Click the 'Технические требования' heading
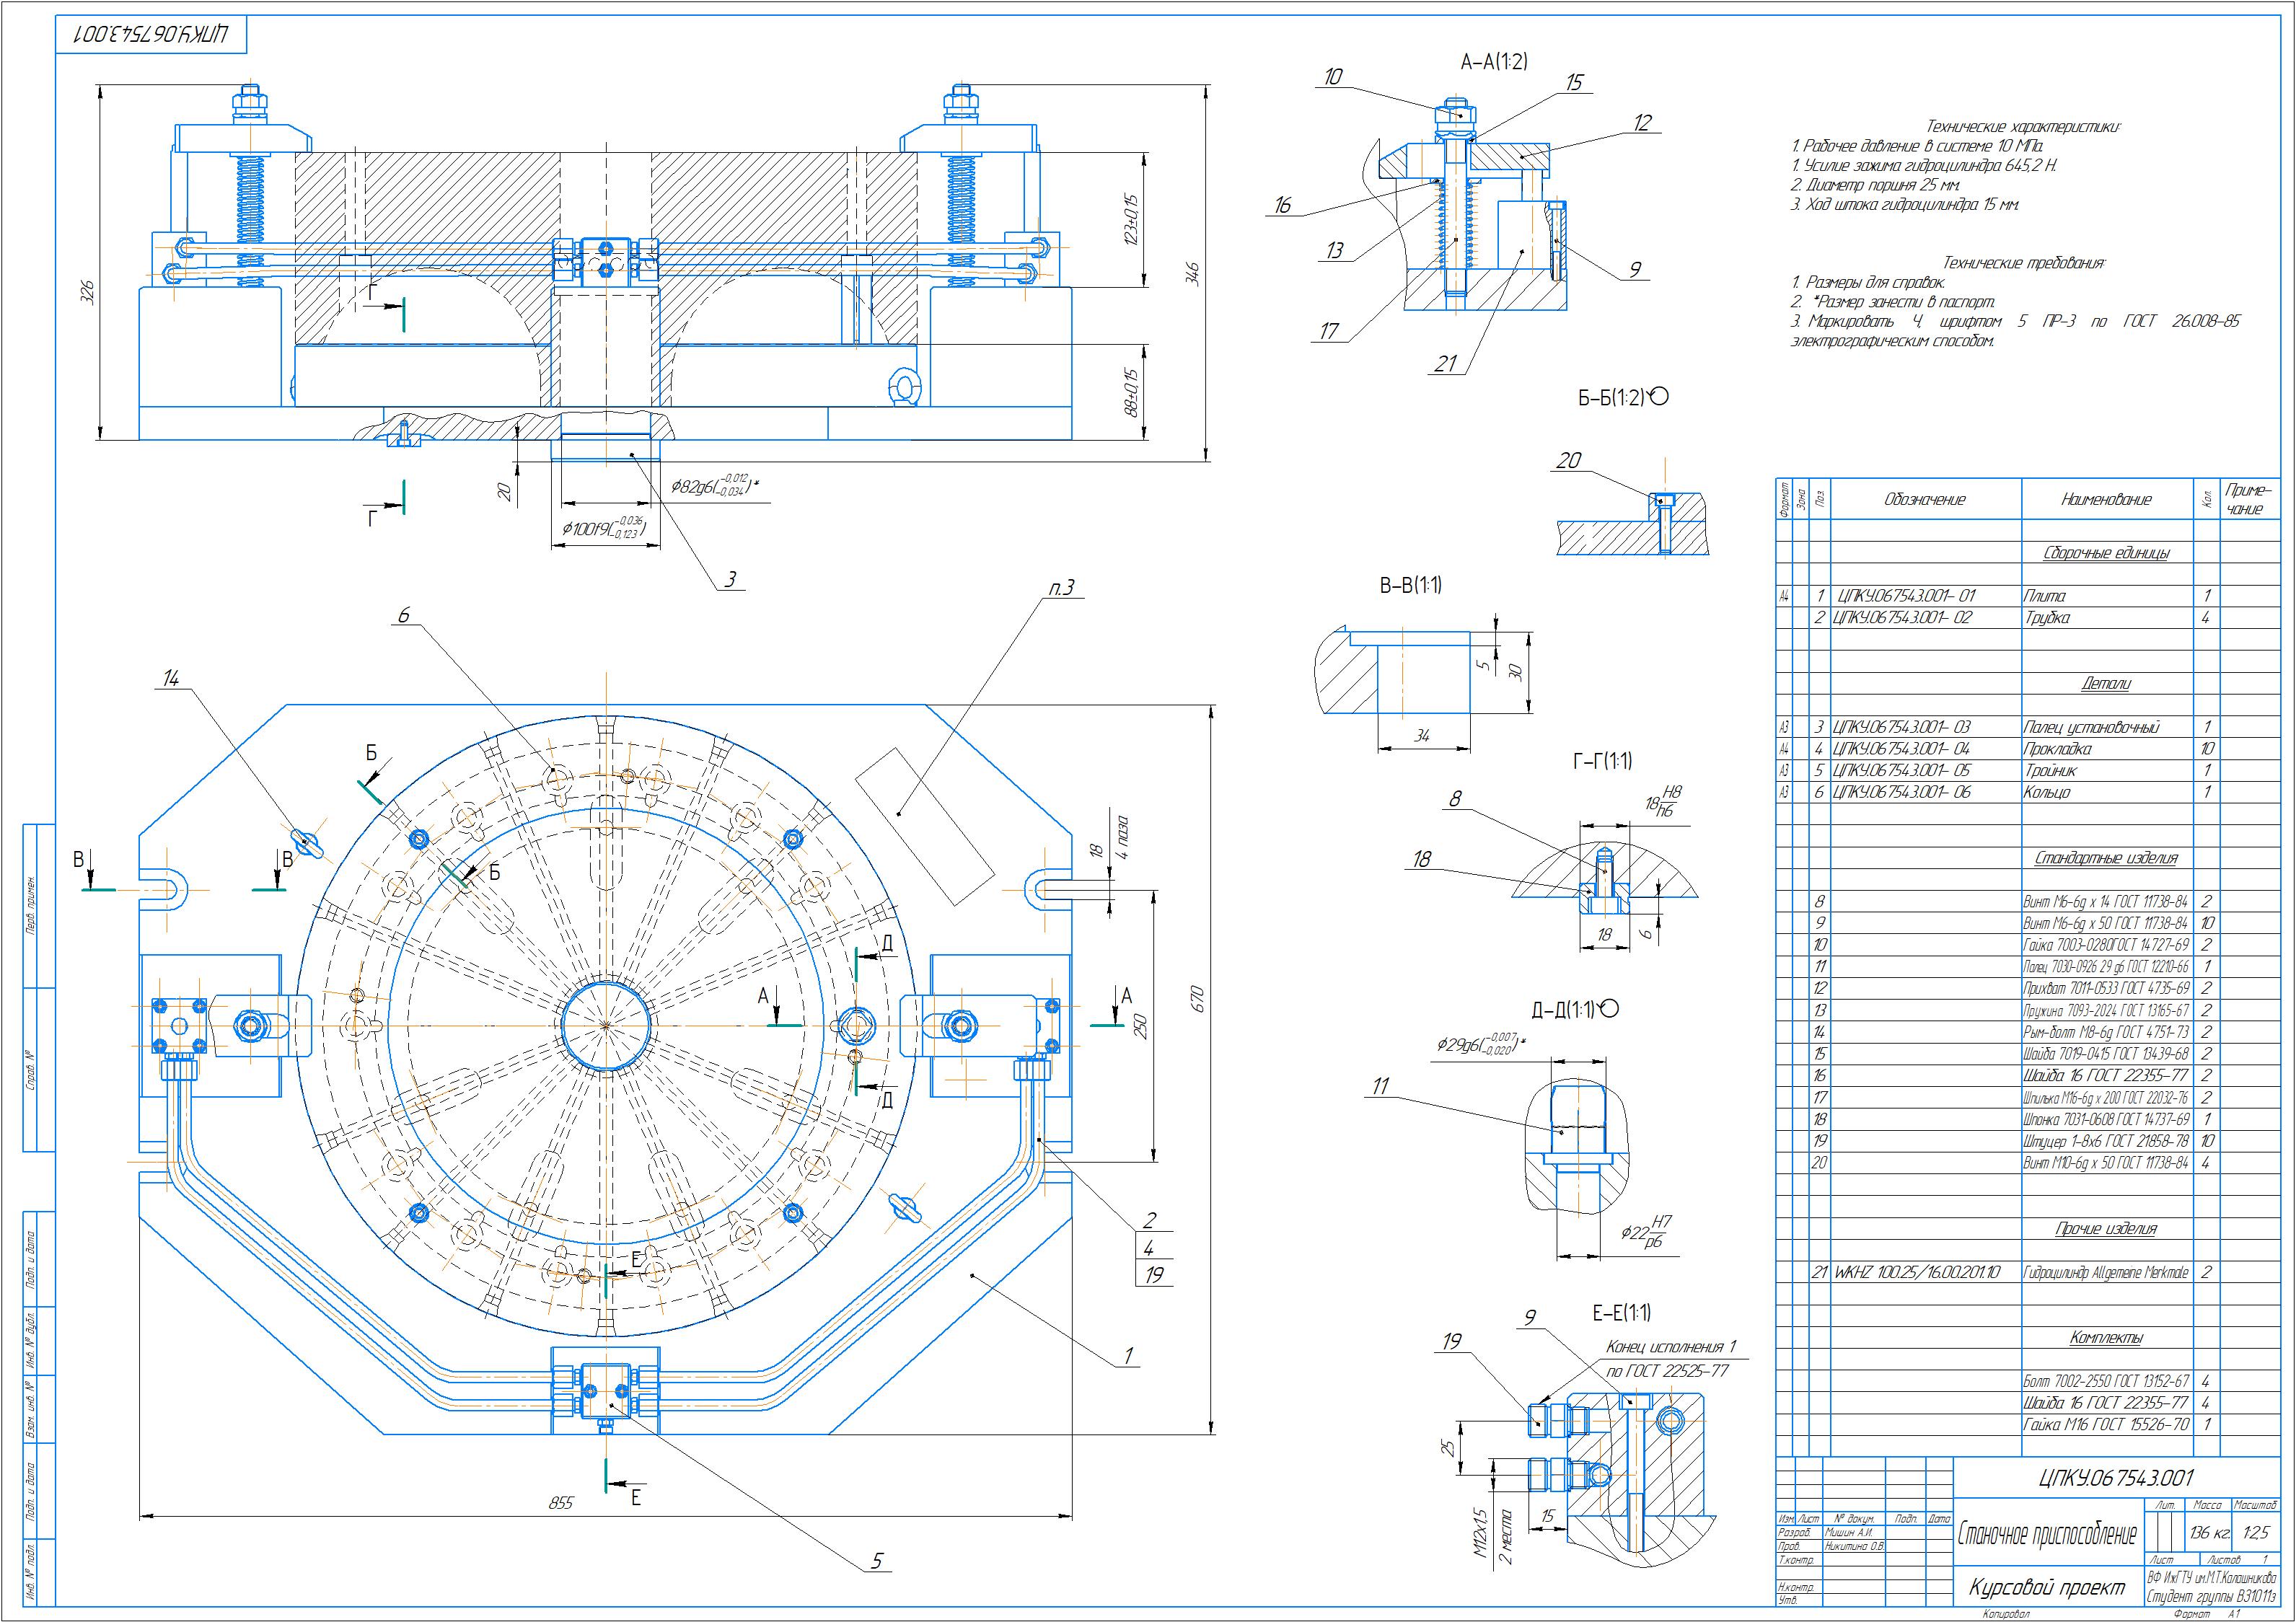The height and width of the screenshot is (1622, 2296). [2023, 263]
